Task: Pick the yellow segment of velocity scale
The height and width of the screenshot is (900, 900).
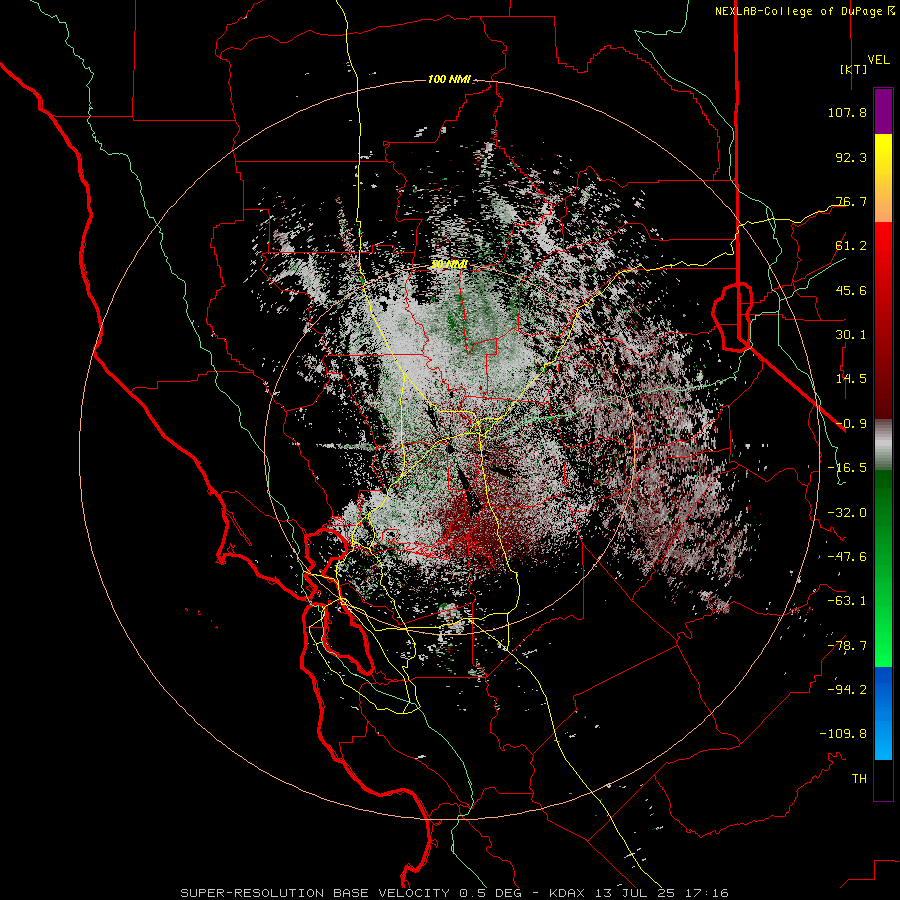Action: click(x=883, y=178)
